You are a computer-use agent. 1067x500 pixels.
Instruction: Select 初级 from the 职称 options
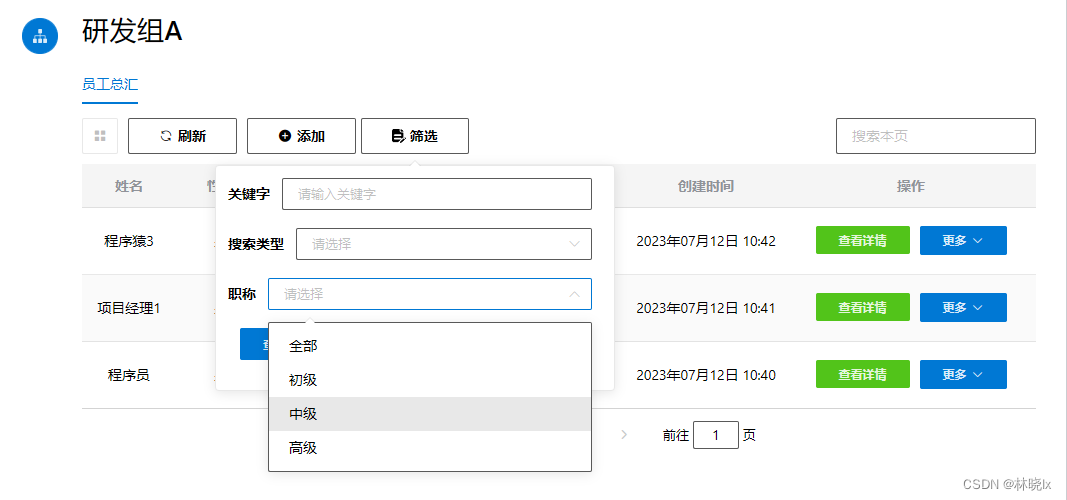click(x=303, y=380)
